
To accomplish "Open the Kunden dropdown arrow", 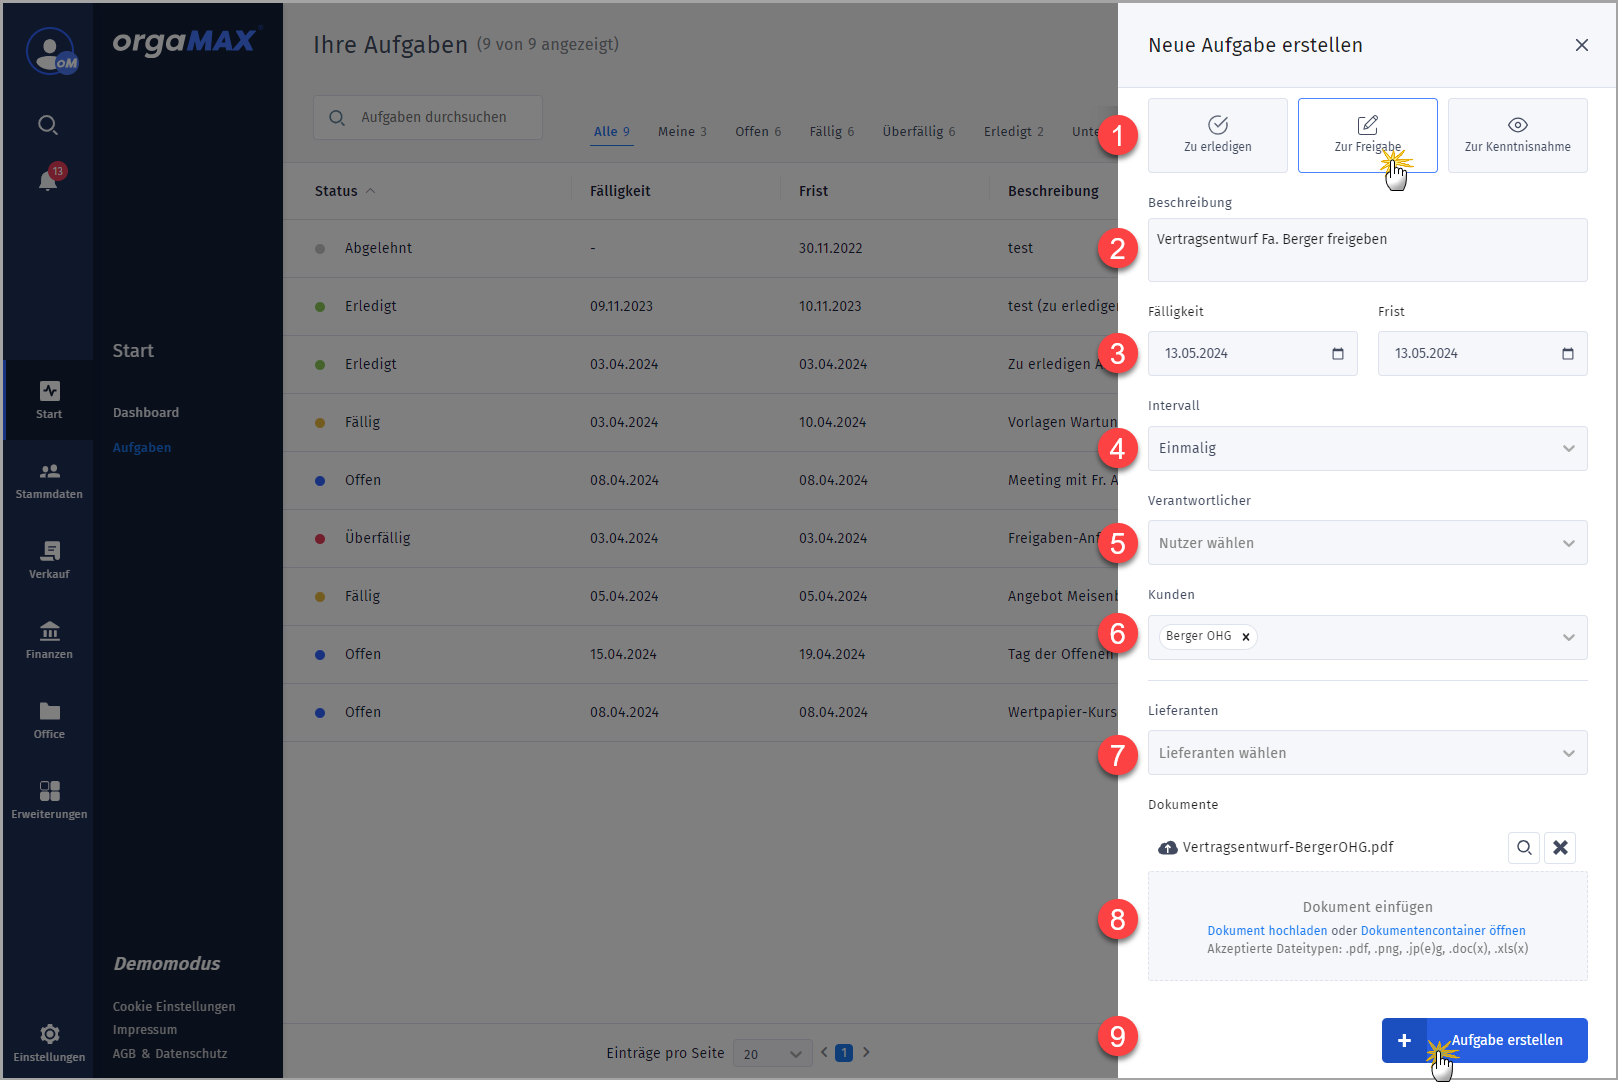I will pos(1569,637).
